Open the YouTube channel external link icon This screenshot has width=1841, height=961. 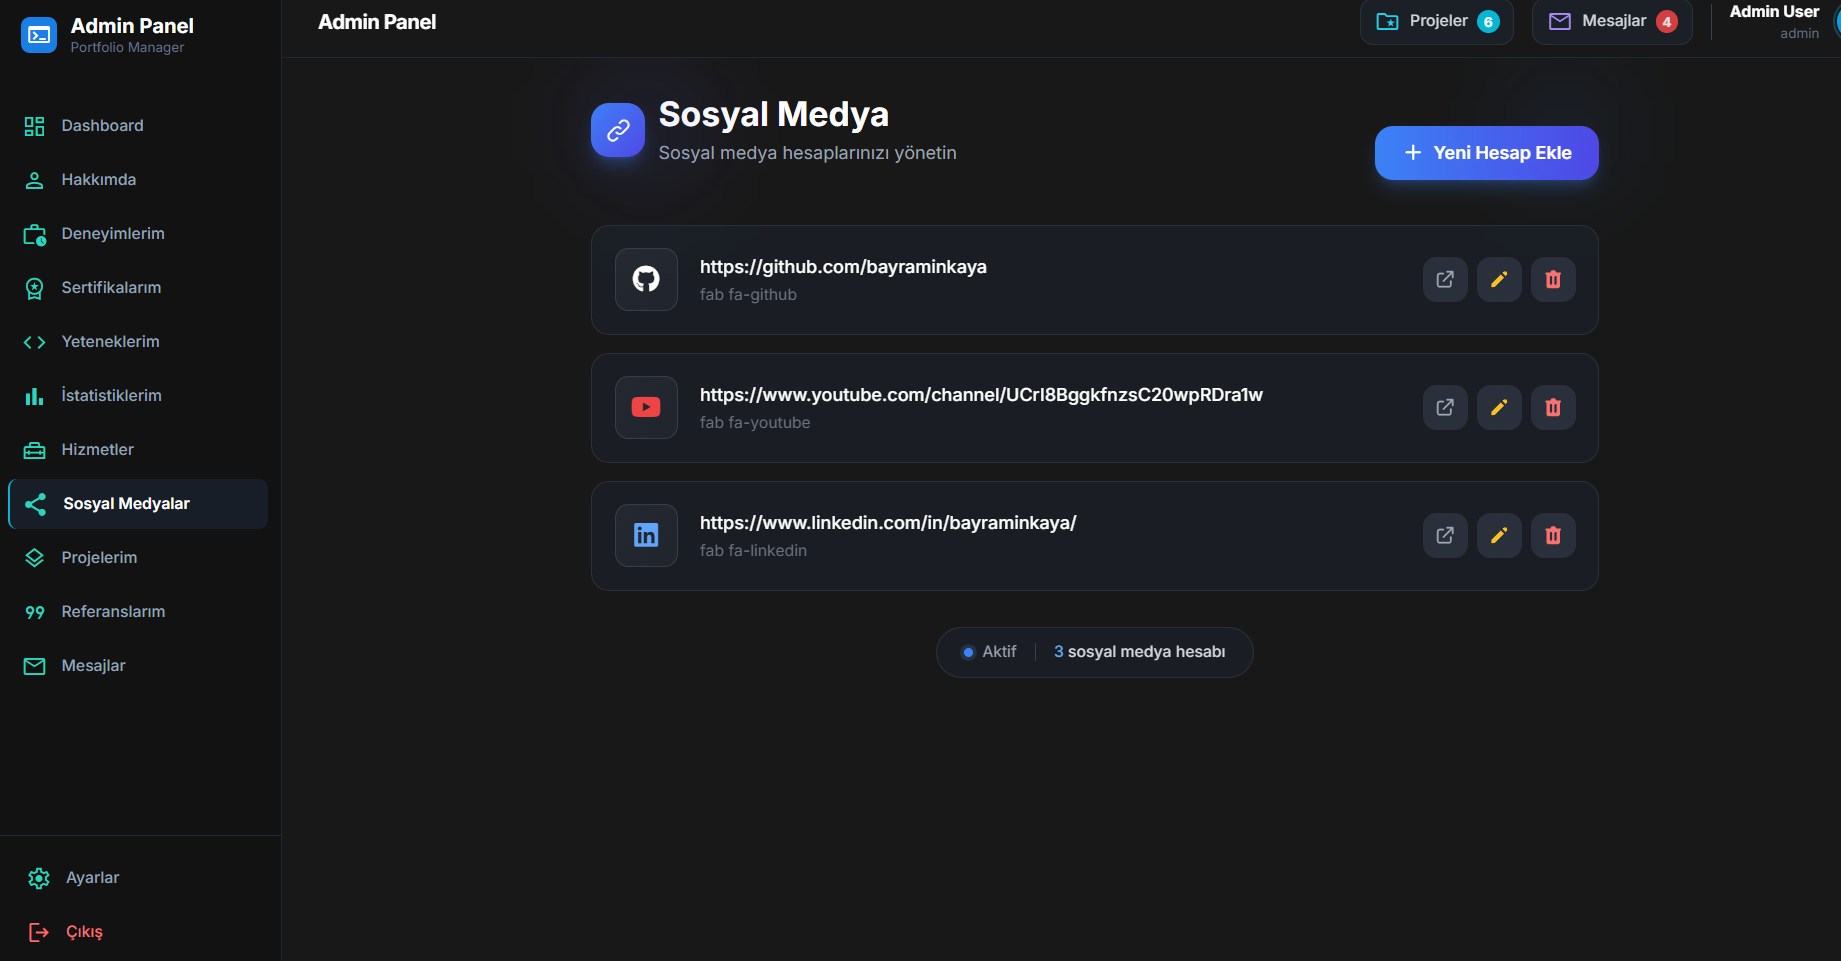[1445, 407]
